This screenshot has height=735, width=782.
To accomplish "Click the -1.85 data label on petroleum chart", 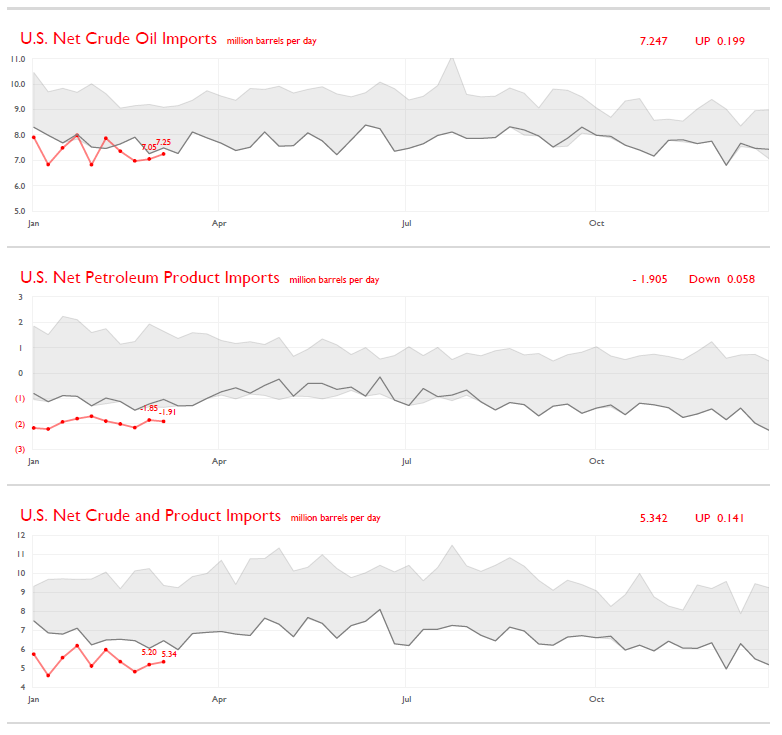I will click(x=148, y=408).
